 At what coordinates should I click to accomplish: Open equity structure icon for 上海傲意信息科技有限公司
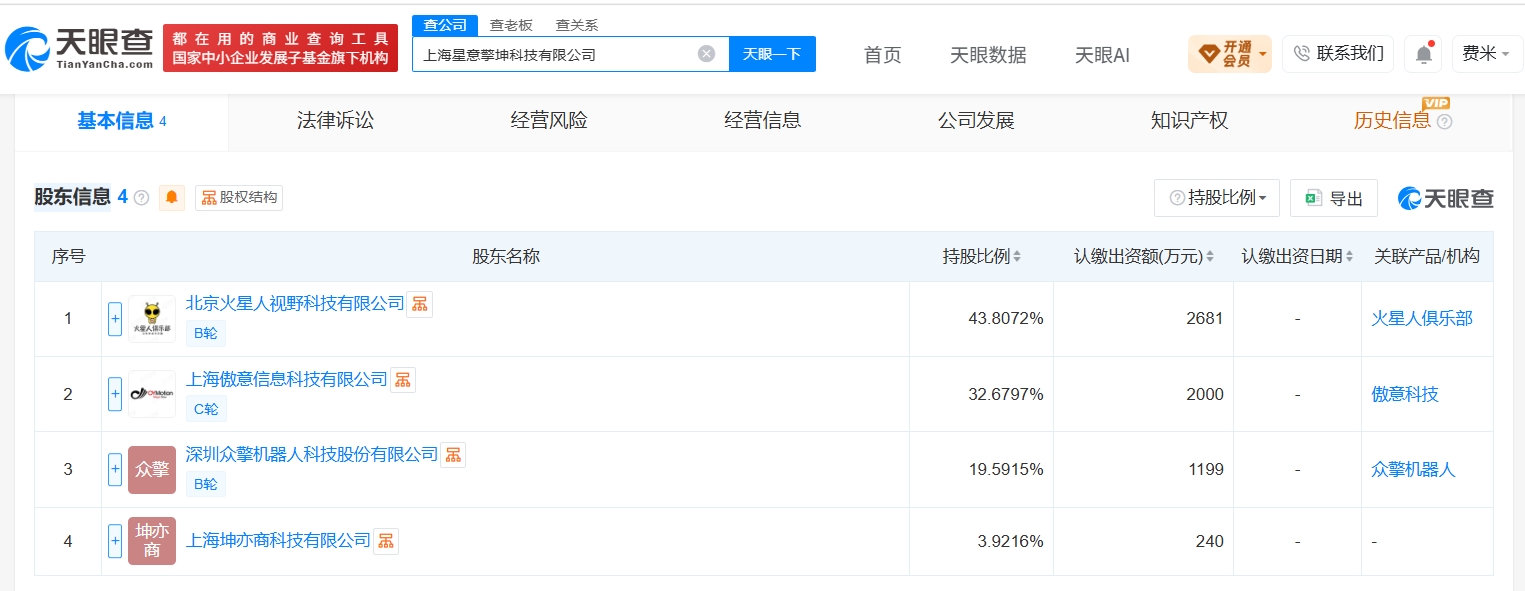point(403,380)
